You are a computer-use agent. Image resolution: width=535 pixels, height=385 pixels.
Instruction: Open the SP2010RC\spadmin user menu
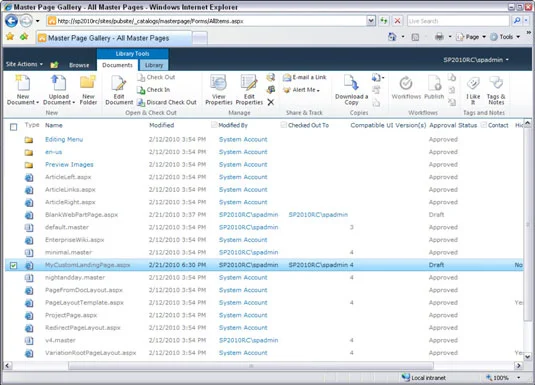point(476,60)
